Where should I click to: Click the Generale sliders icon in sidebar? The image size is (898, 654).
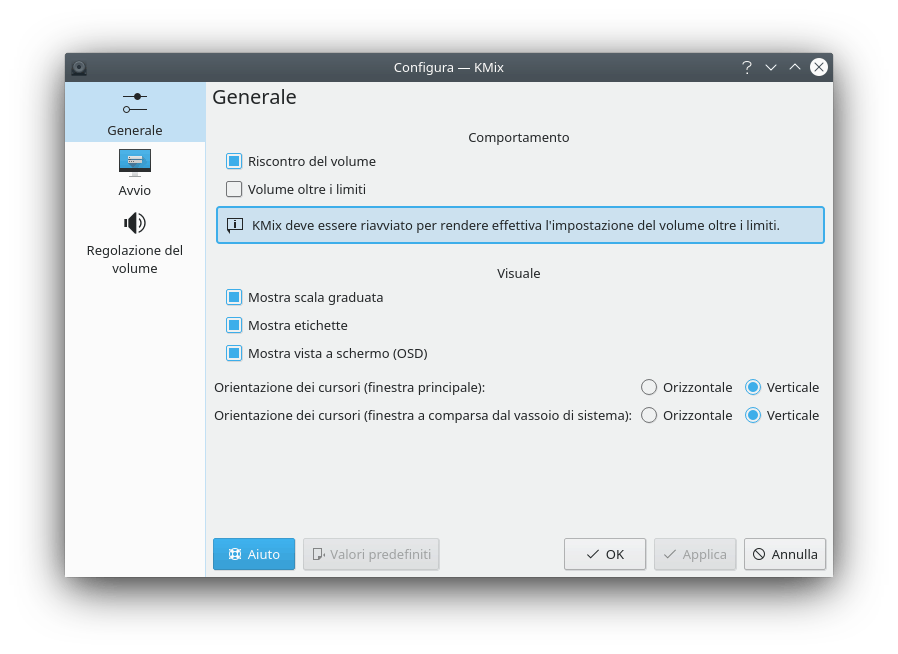coord(135,103)
